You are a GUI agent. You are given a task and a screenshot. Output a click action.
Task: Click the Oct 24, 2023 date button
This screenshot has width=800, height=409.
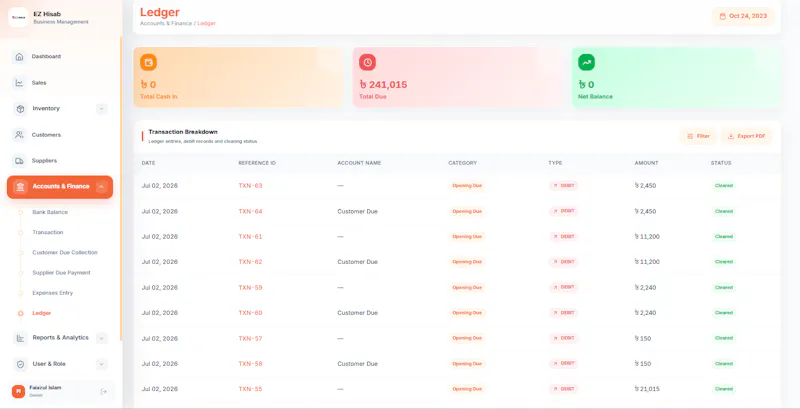click(743, 16)
